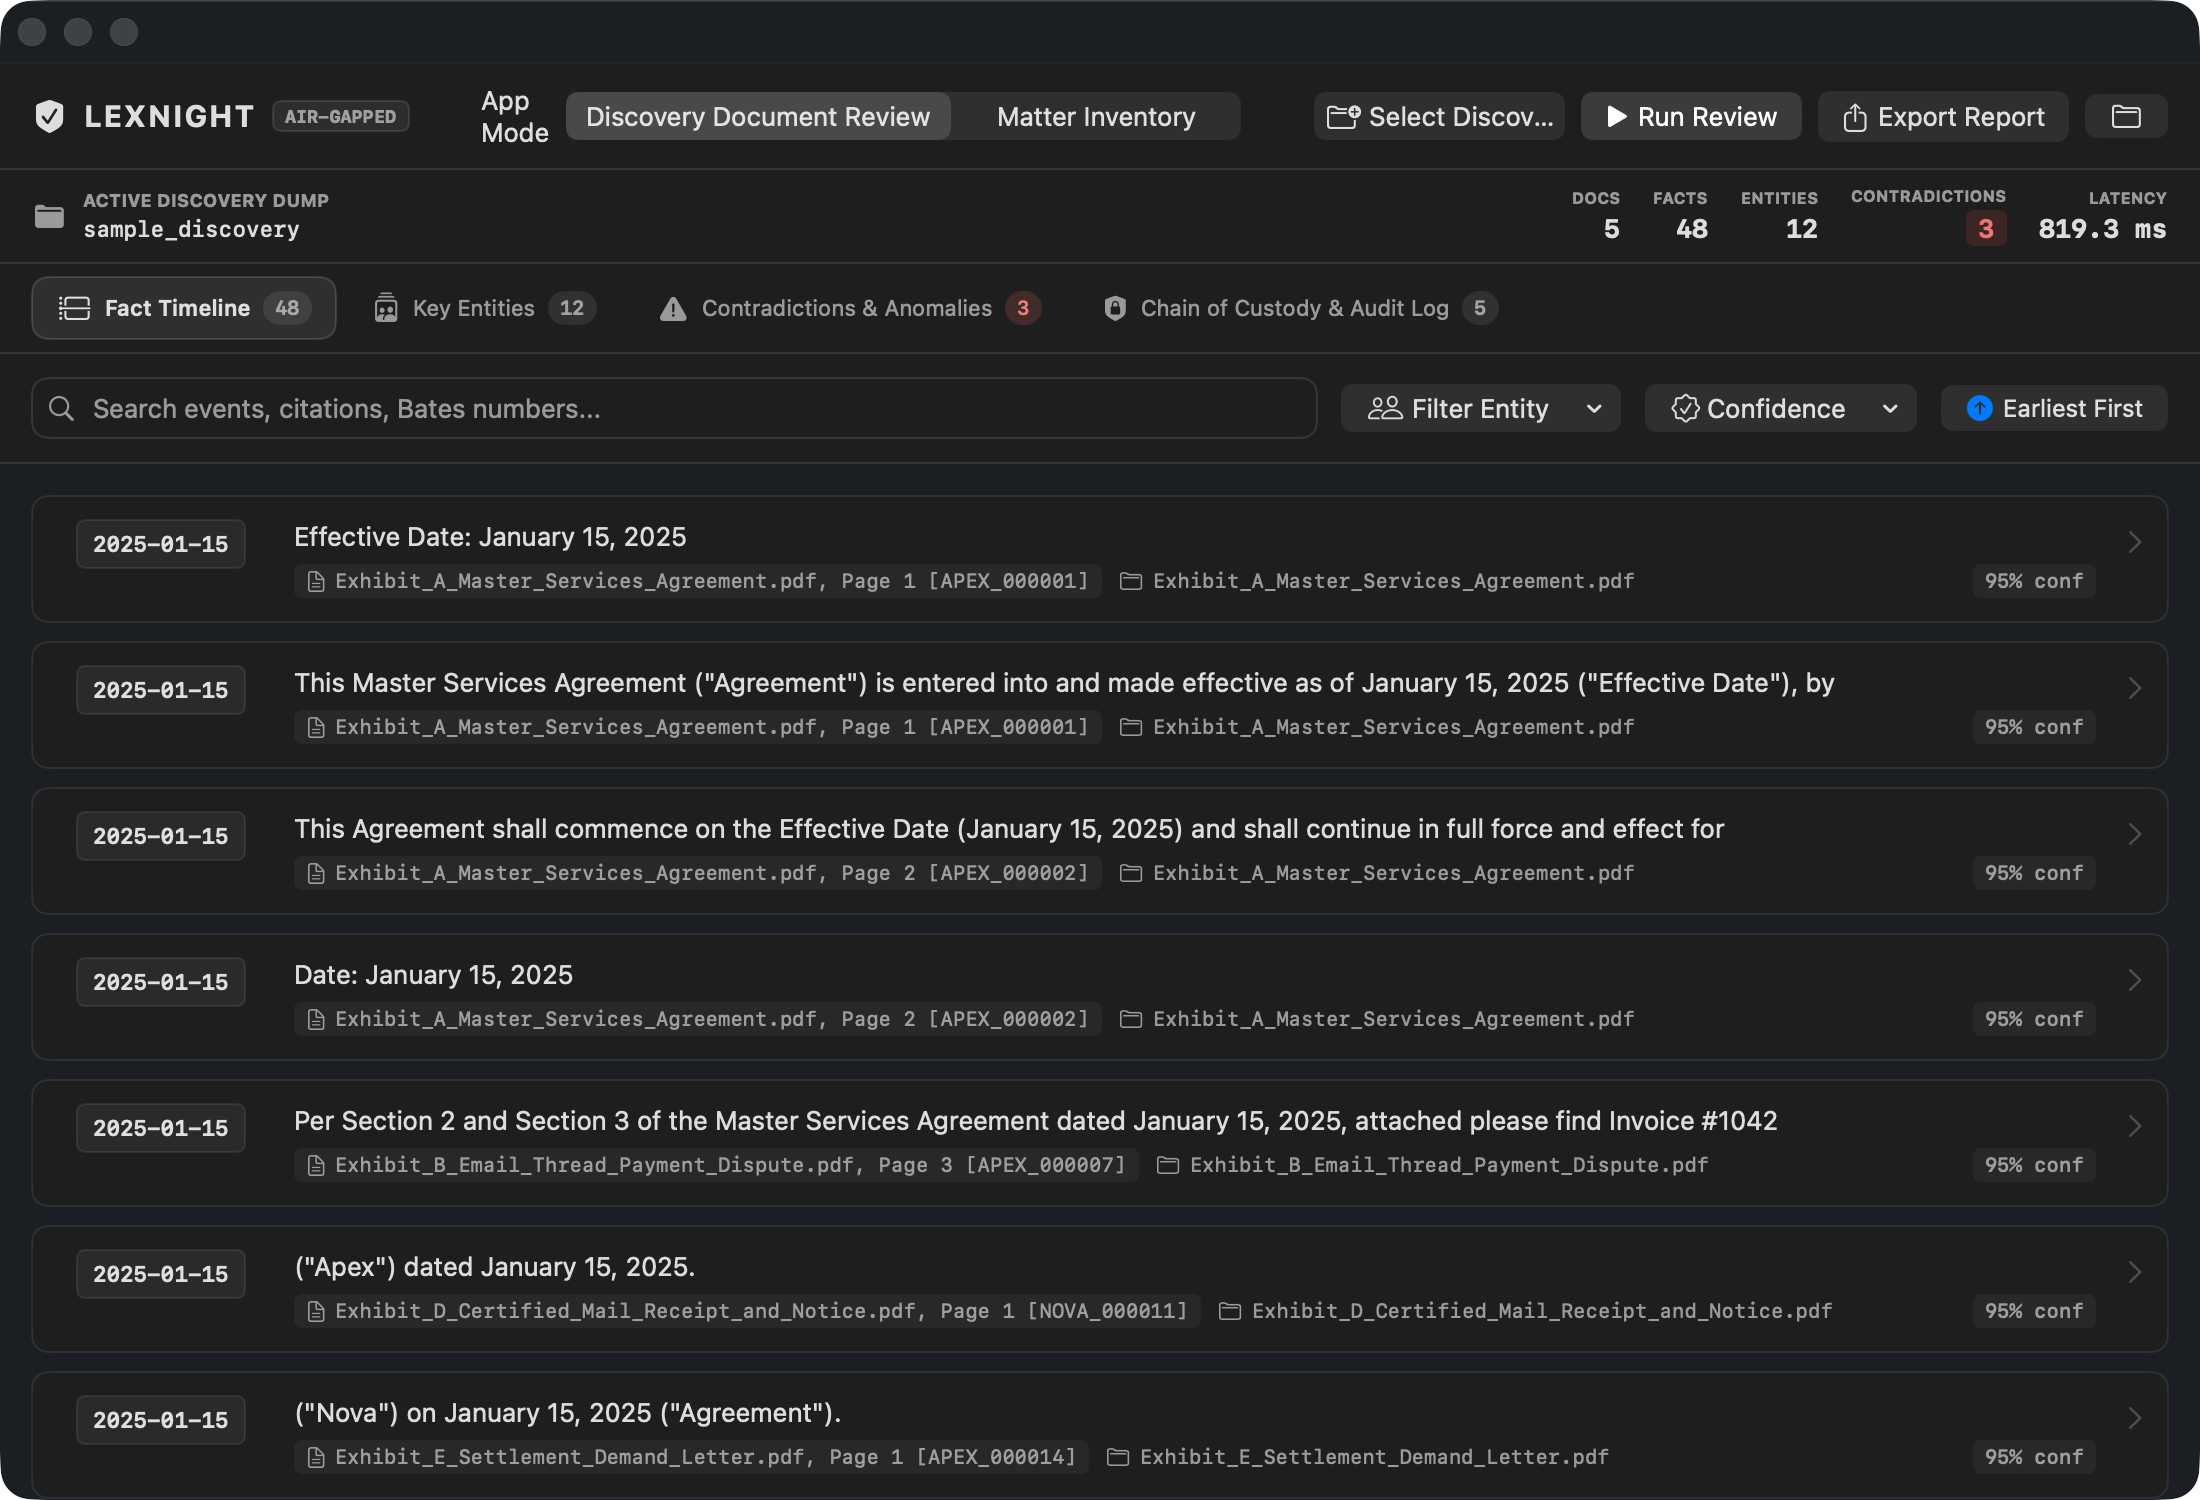Click the 819.3 ms latency value
Screen dimensions: 2200x1500
point(2102,229)
